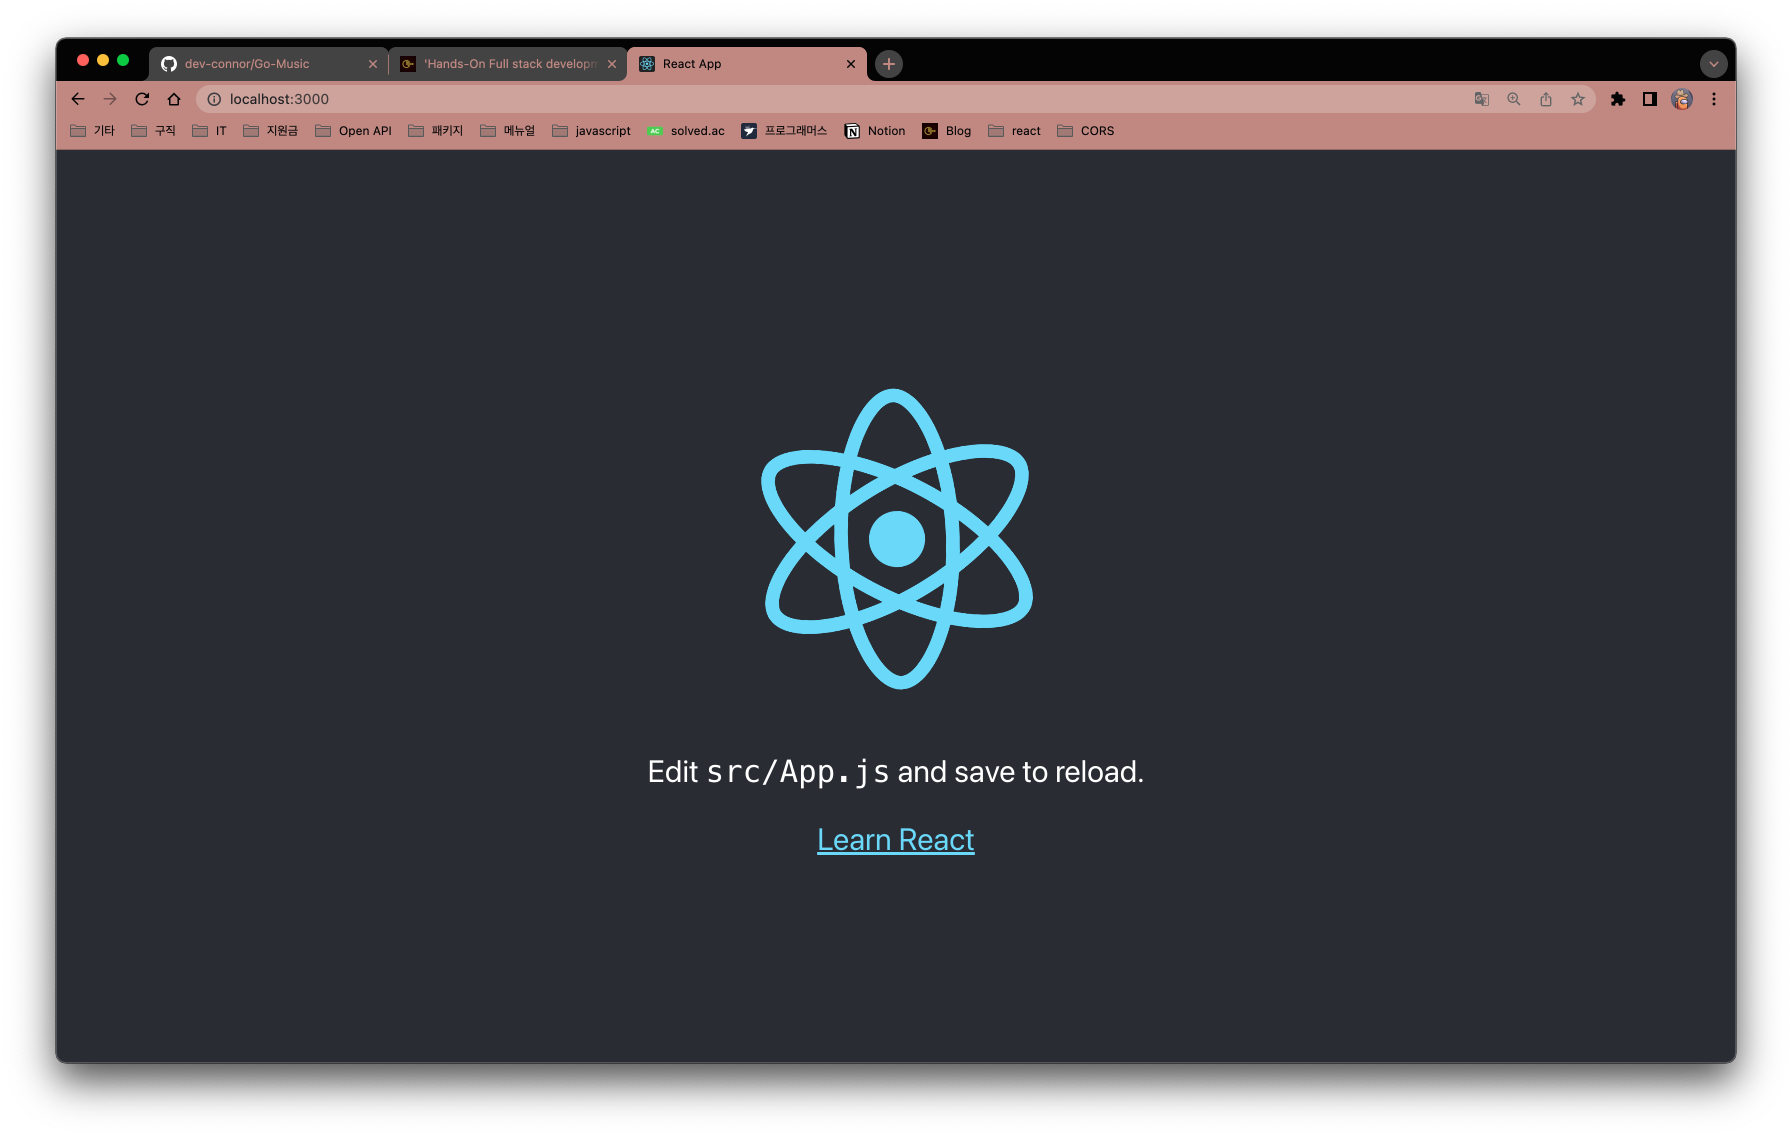
Task: Click the forward navigation arrow
Action: click(110, 99)
